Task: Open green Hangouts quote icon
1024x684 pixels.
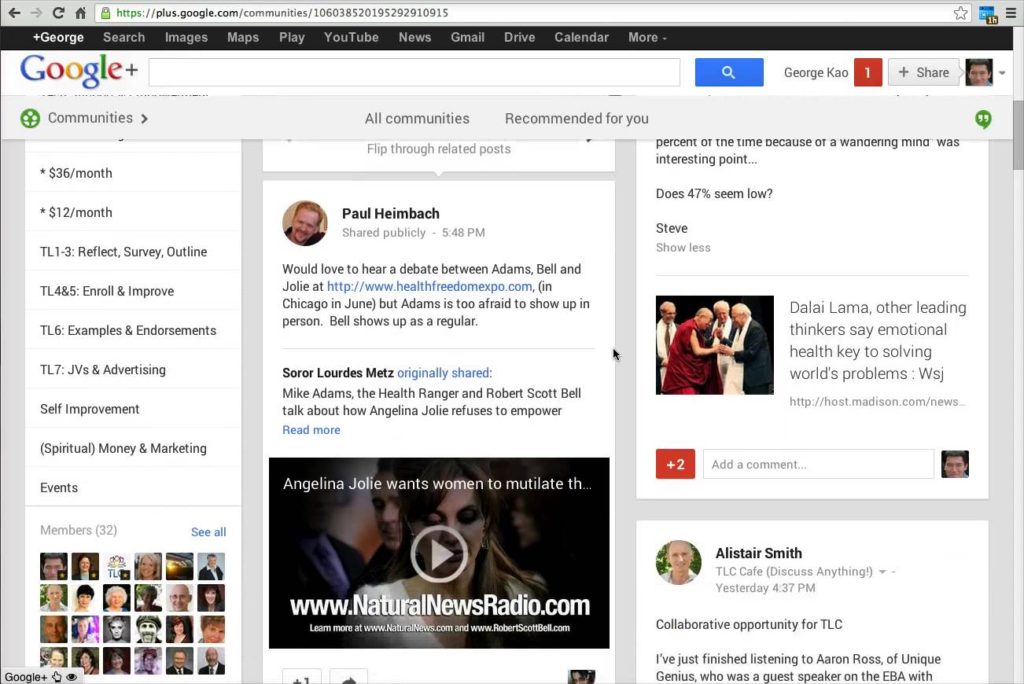Action: click(983, 119)
